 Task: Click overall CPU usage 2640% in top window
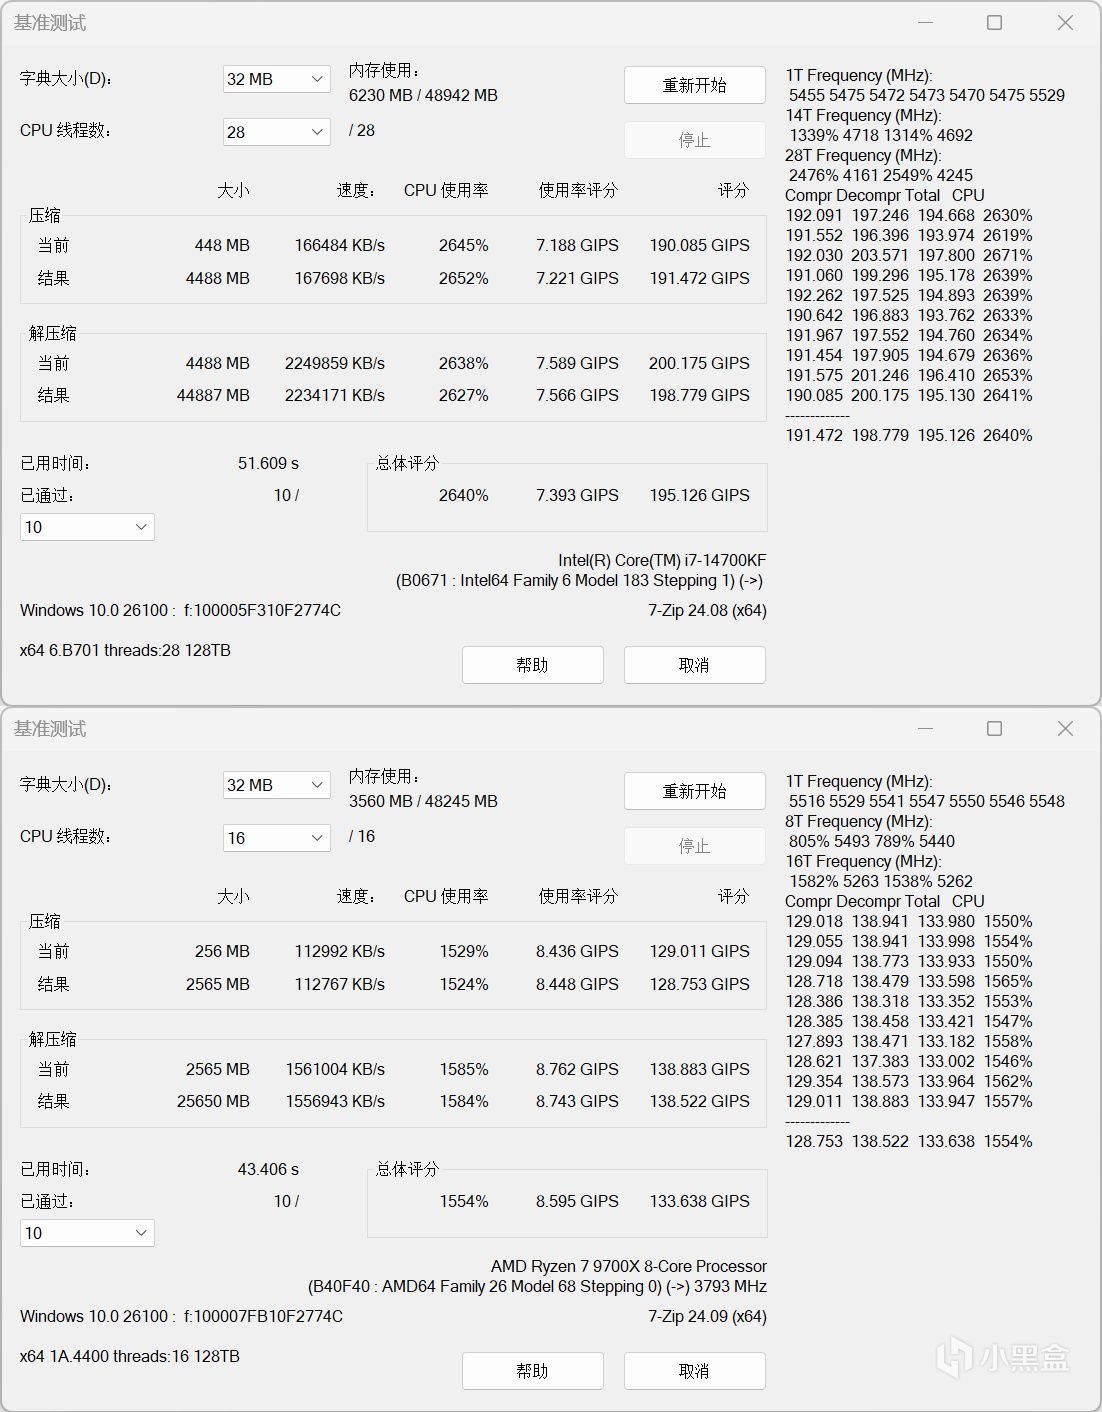(463, 495)
